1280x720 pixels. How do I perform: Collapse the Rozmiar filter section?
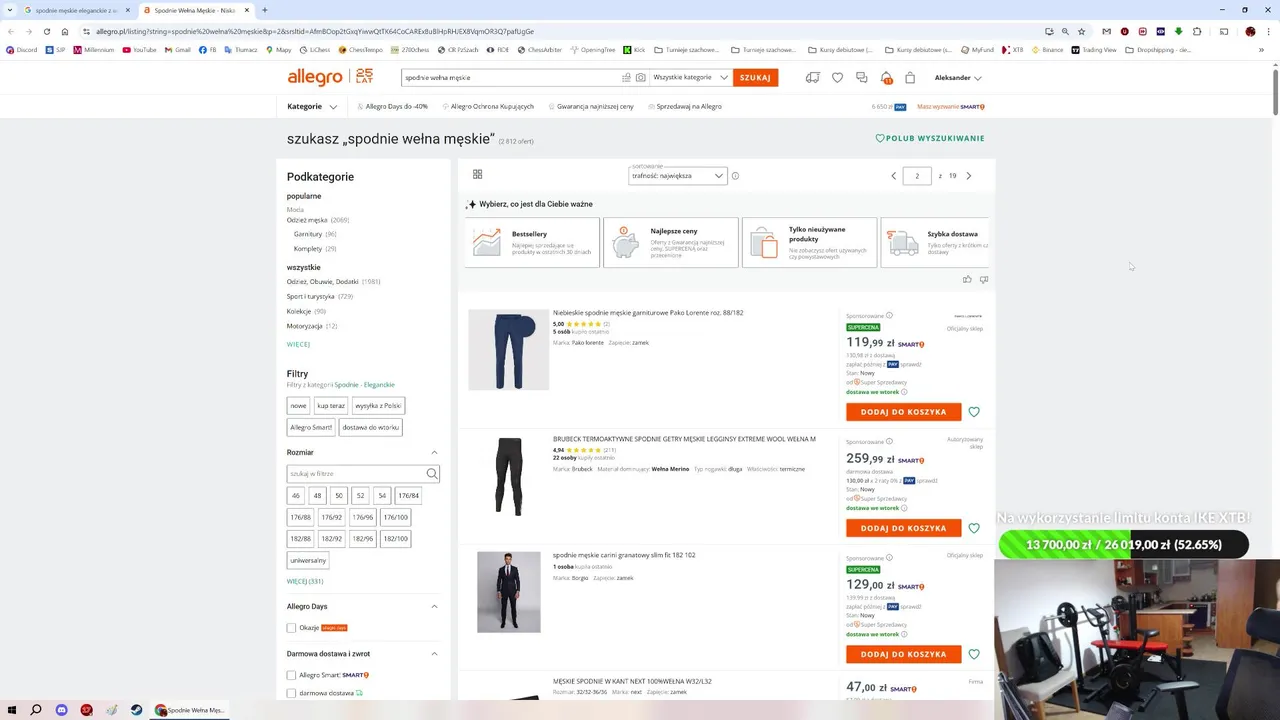[434, 452]
